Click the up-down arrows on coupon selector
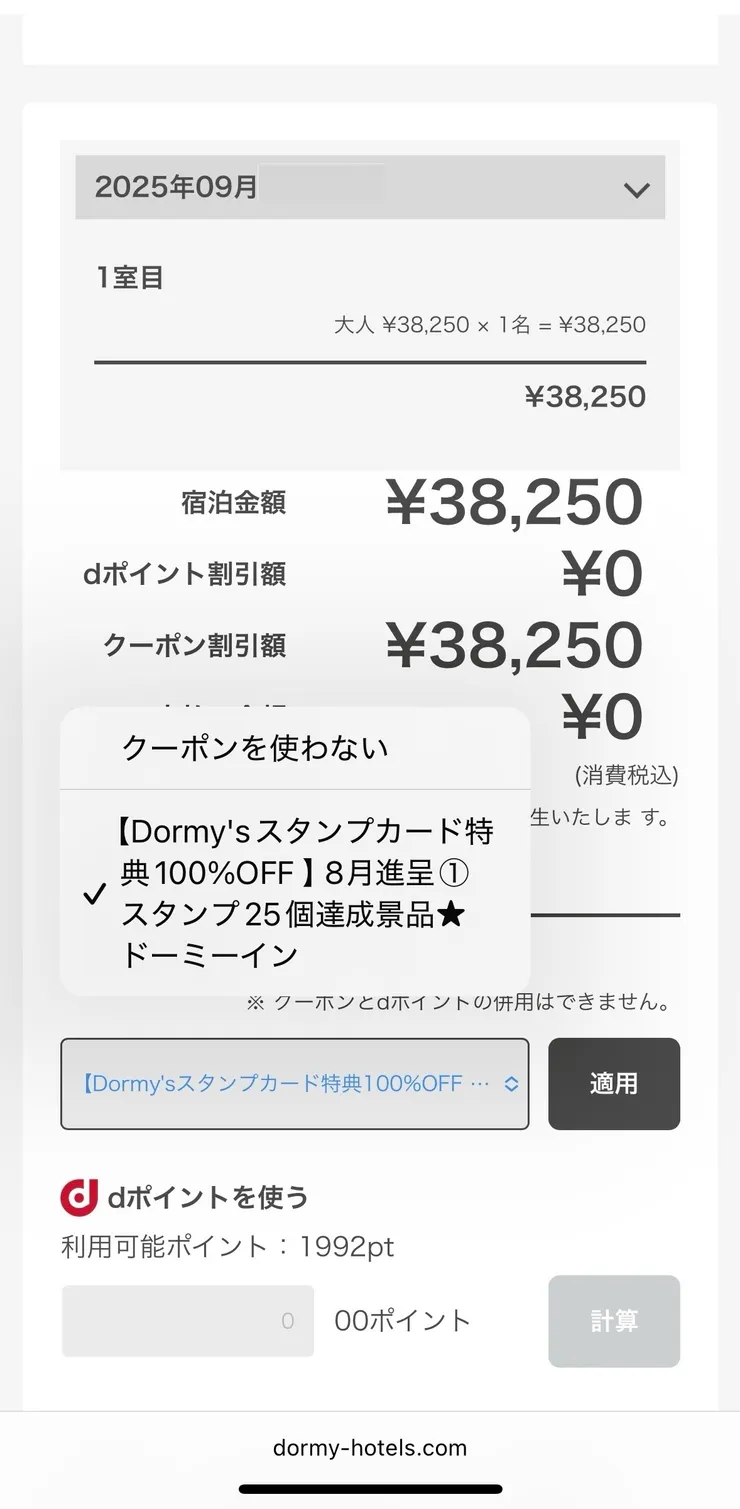 pyautogui.click(x=511, y=1084)
